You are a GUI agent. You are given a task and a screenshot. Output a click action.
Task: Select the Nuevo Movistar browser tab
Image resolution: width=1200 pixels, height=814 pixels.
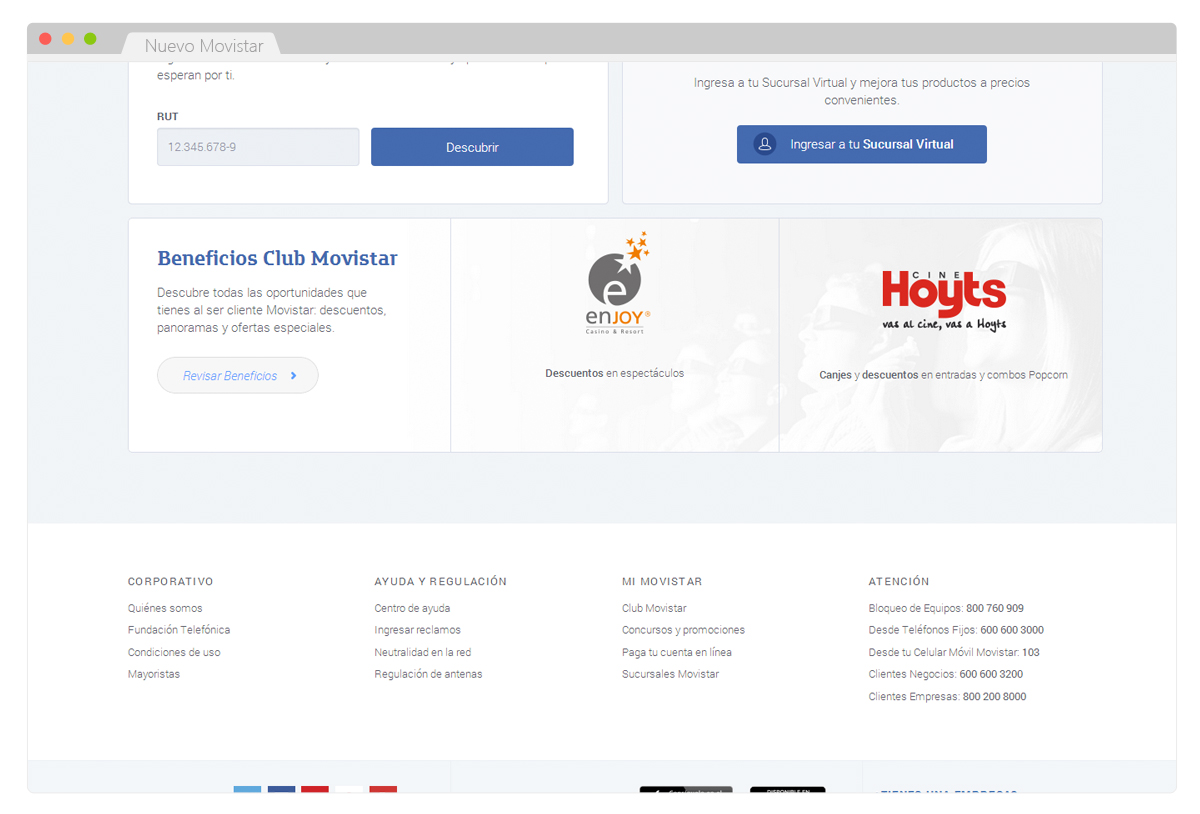coord(203,45)
